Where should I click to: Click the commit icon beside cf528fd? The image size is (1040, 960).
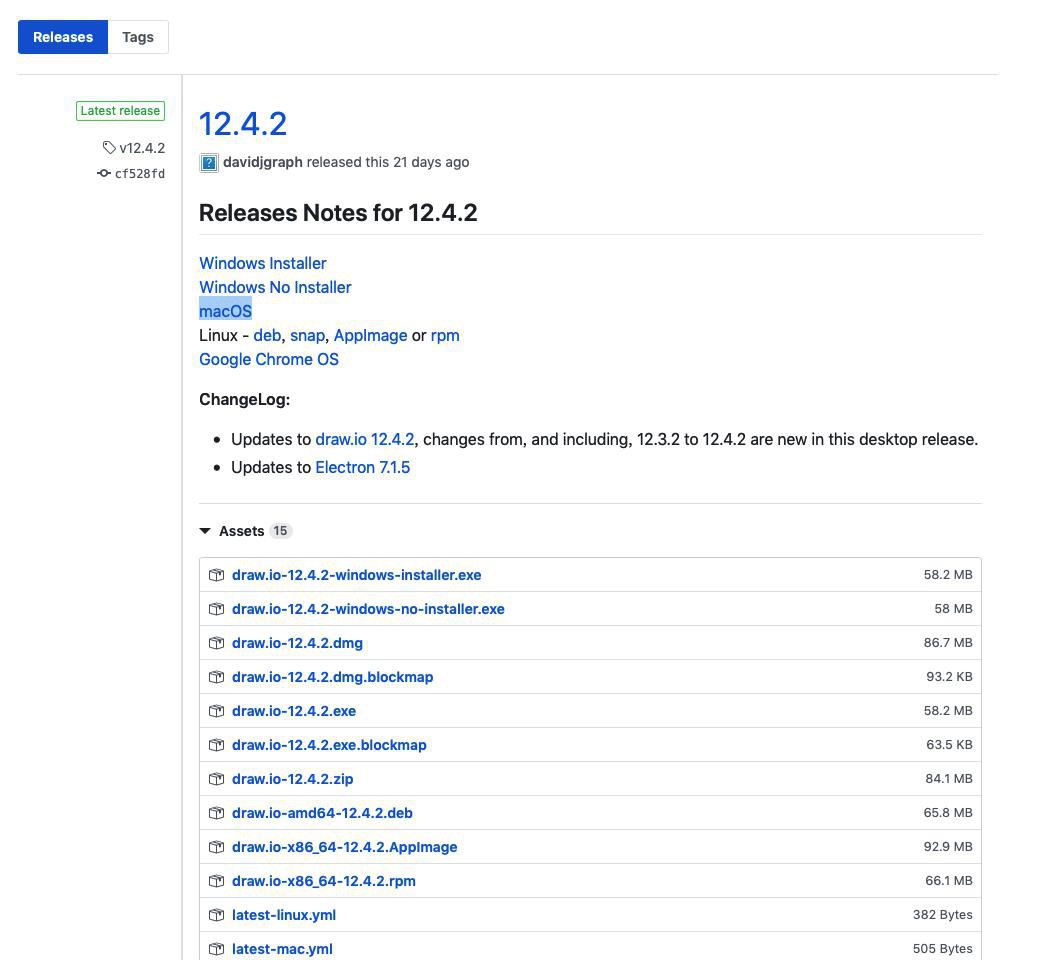pos(103,173)
